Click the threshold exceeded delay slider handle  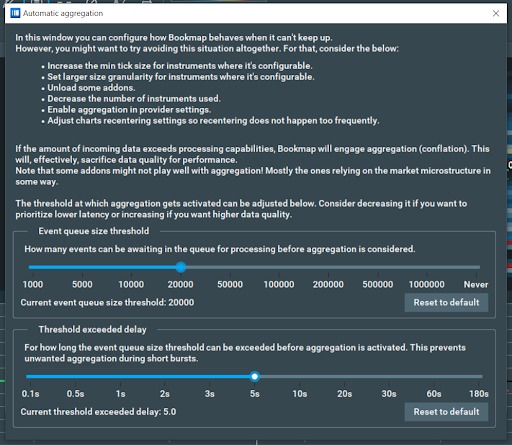255,376
